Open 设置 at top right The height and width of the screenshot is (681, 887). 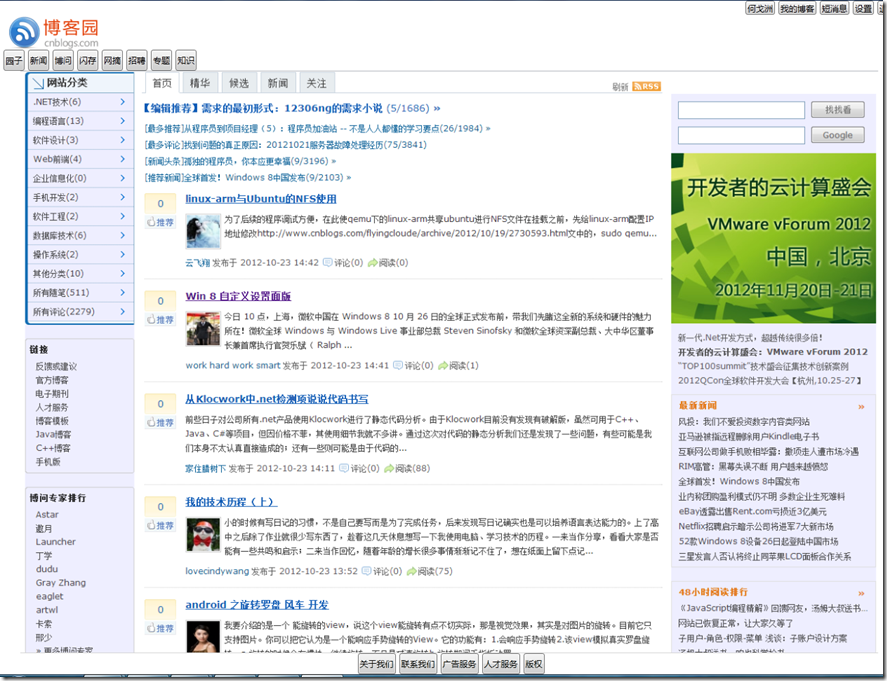click(863, 8)
